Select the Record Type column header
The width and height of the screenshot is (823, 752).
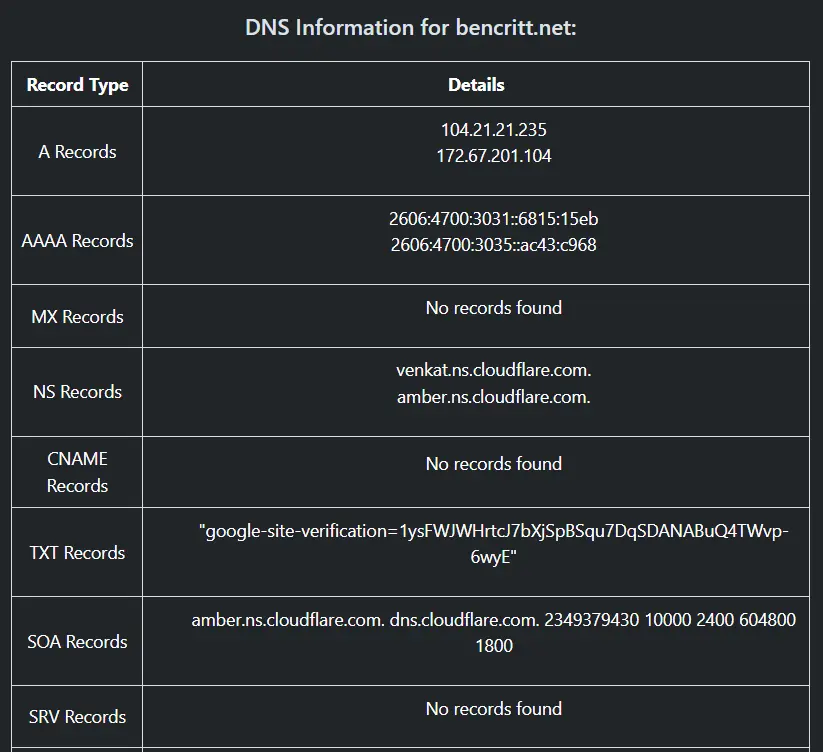click(77, 85)
